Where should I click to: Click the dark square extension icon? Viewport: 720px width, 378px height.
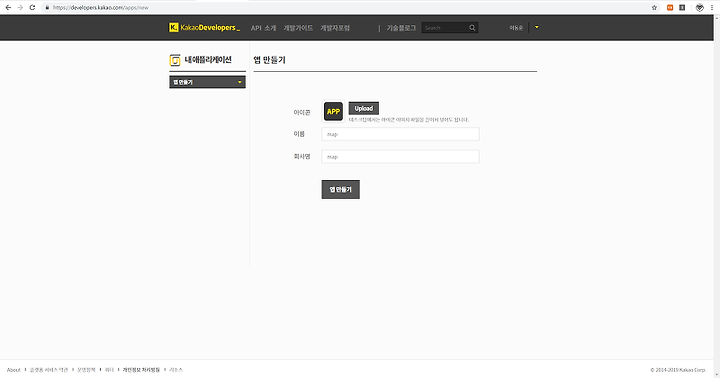point(682,7)
